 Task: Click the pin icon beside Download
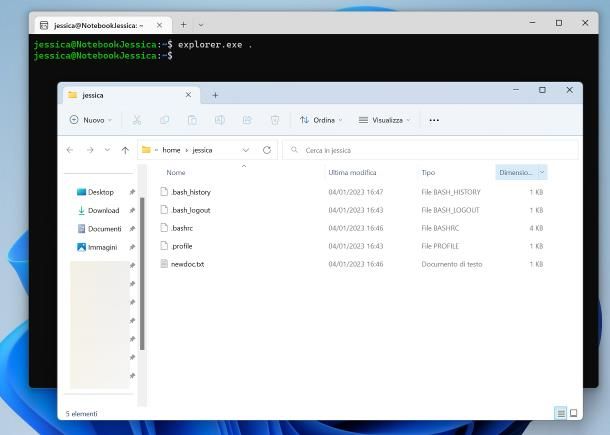132,210
